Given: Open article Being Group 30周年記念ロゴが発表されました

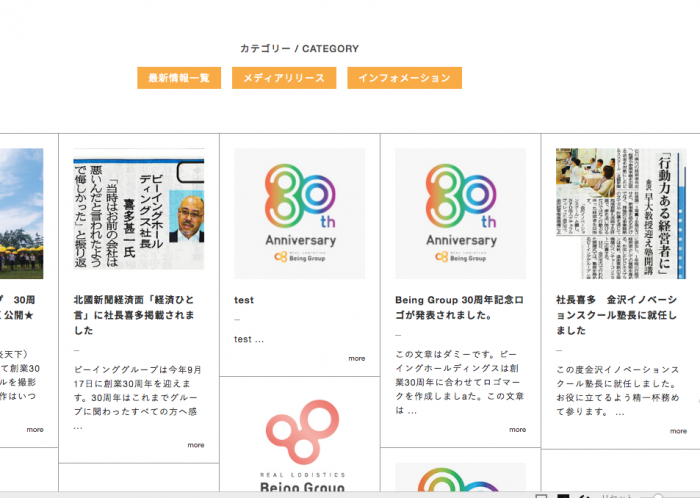Looking at the screenshot, I should tap(459, 307).
